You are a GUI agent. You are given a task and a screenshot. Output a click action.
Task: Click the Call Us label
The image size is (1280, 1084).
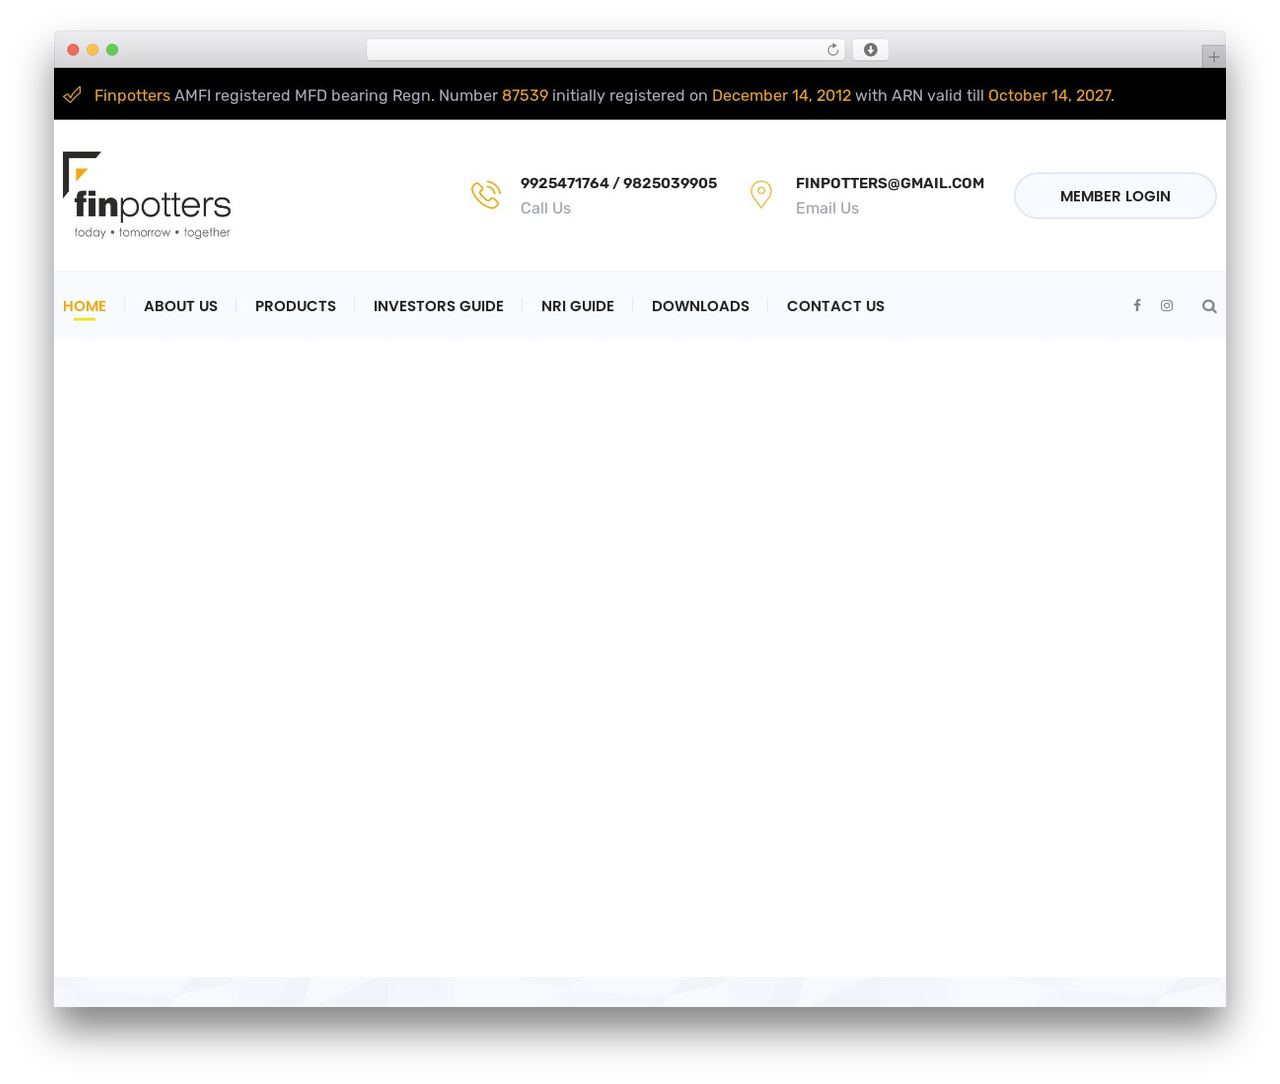pos(546,208)
